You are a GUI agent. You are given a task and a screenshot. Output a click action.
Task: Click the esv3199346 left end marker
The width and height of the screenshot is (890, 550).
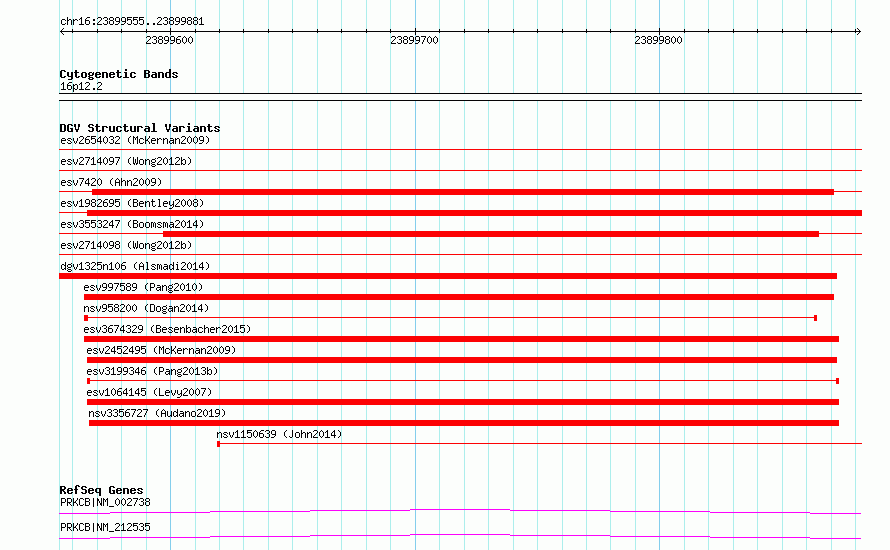[89, 381]
